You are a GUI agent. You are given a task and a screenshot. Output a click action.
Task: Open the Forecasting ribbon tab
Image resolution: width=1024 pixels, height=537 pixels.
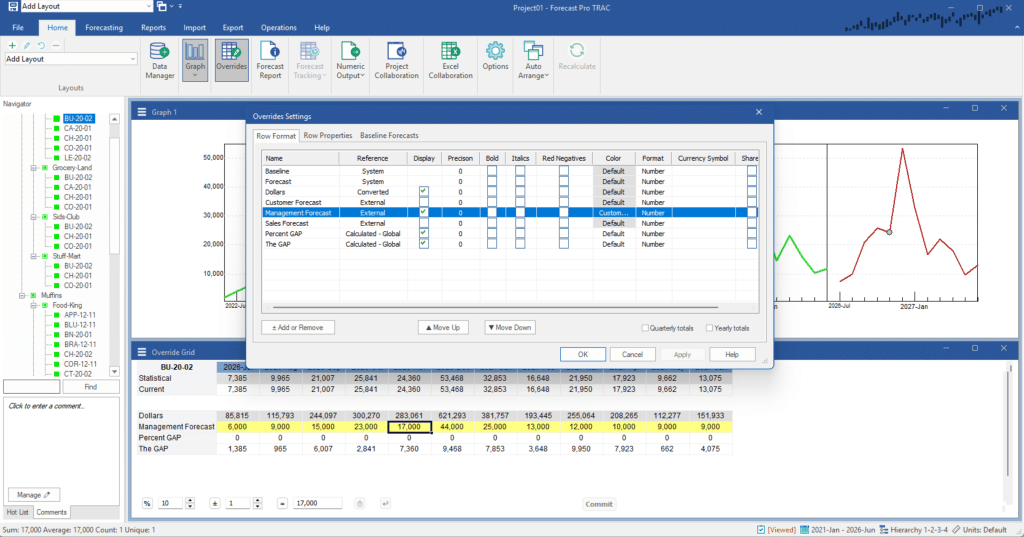tap(105, 28)
